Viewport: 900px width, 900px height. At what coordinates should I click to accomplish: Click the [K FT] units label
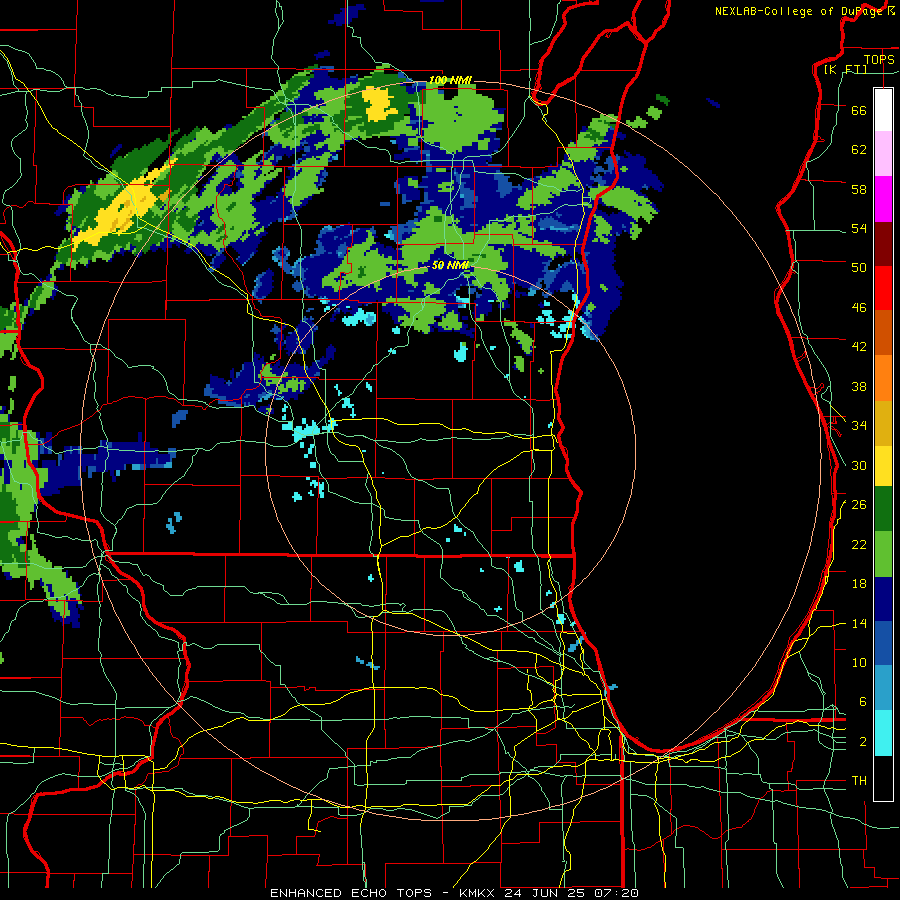[845, 69]
